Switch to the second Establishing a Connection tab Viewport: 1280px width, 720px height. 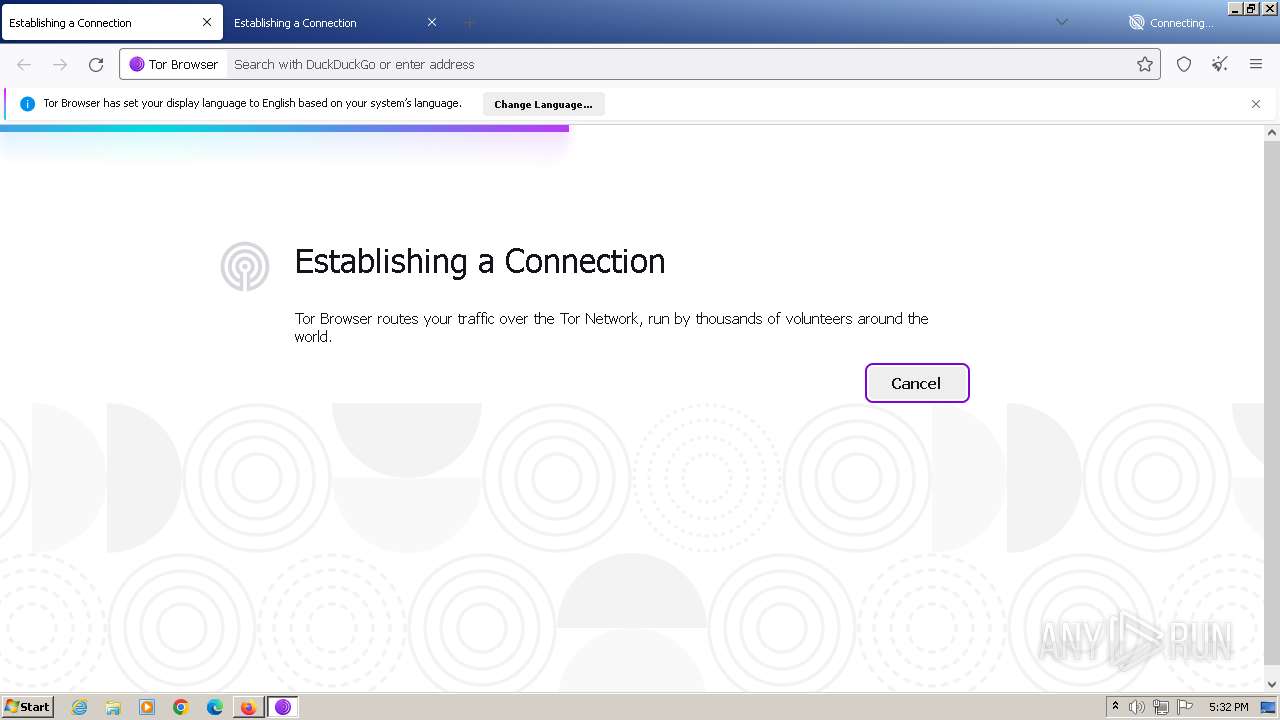point(336,22)
